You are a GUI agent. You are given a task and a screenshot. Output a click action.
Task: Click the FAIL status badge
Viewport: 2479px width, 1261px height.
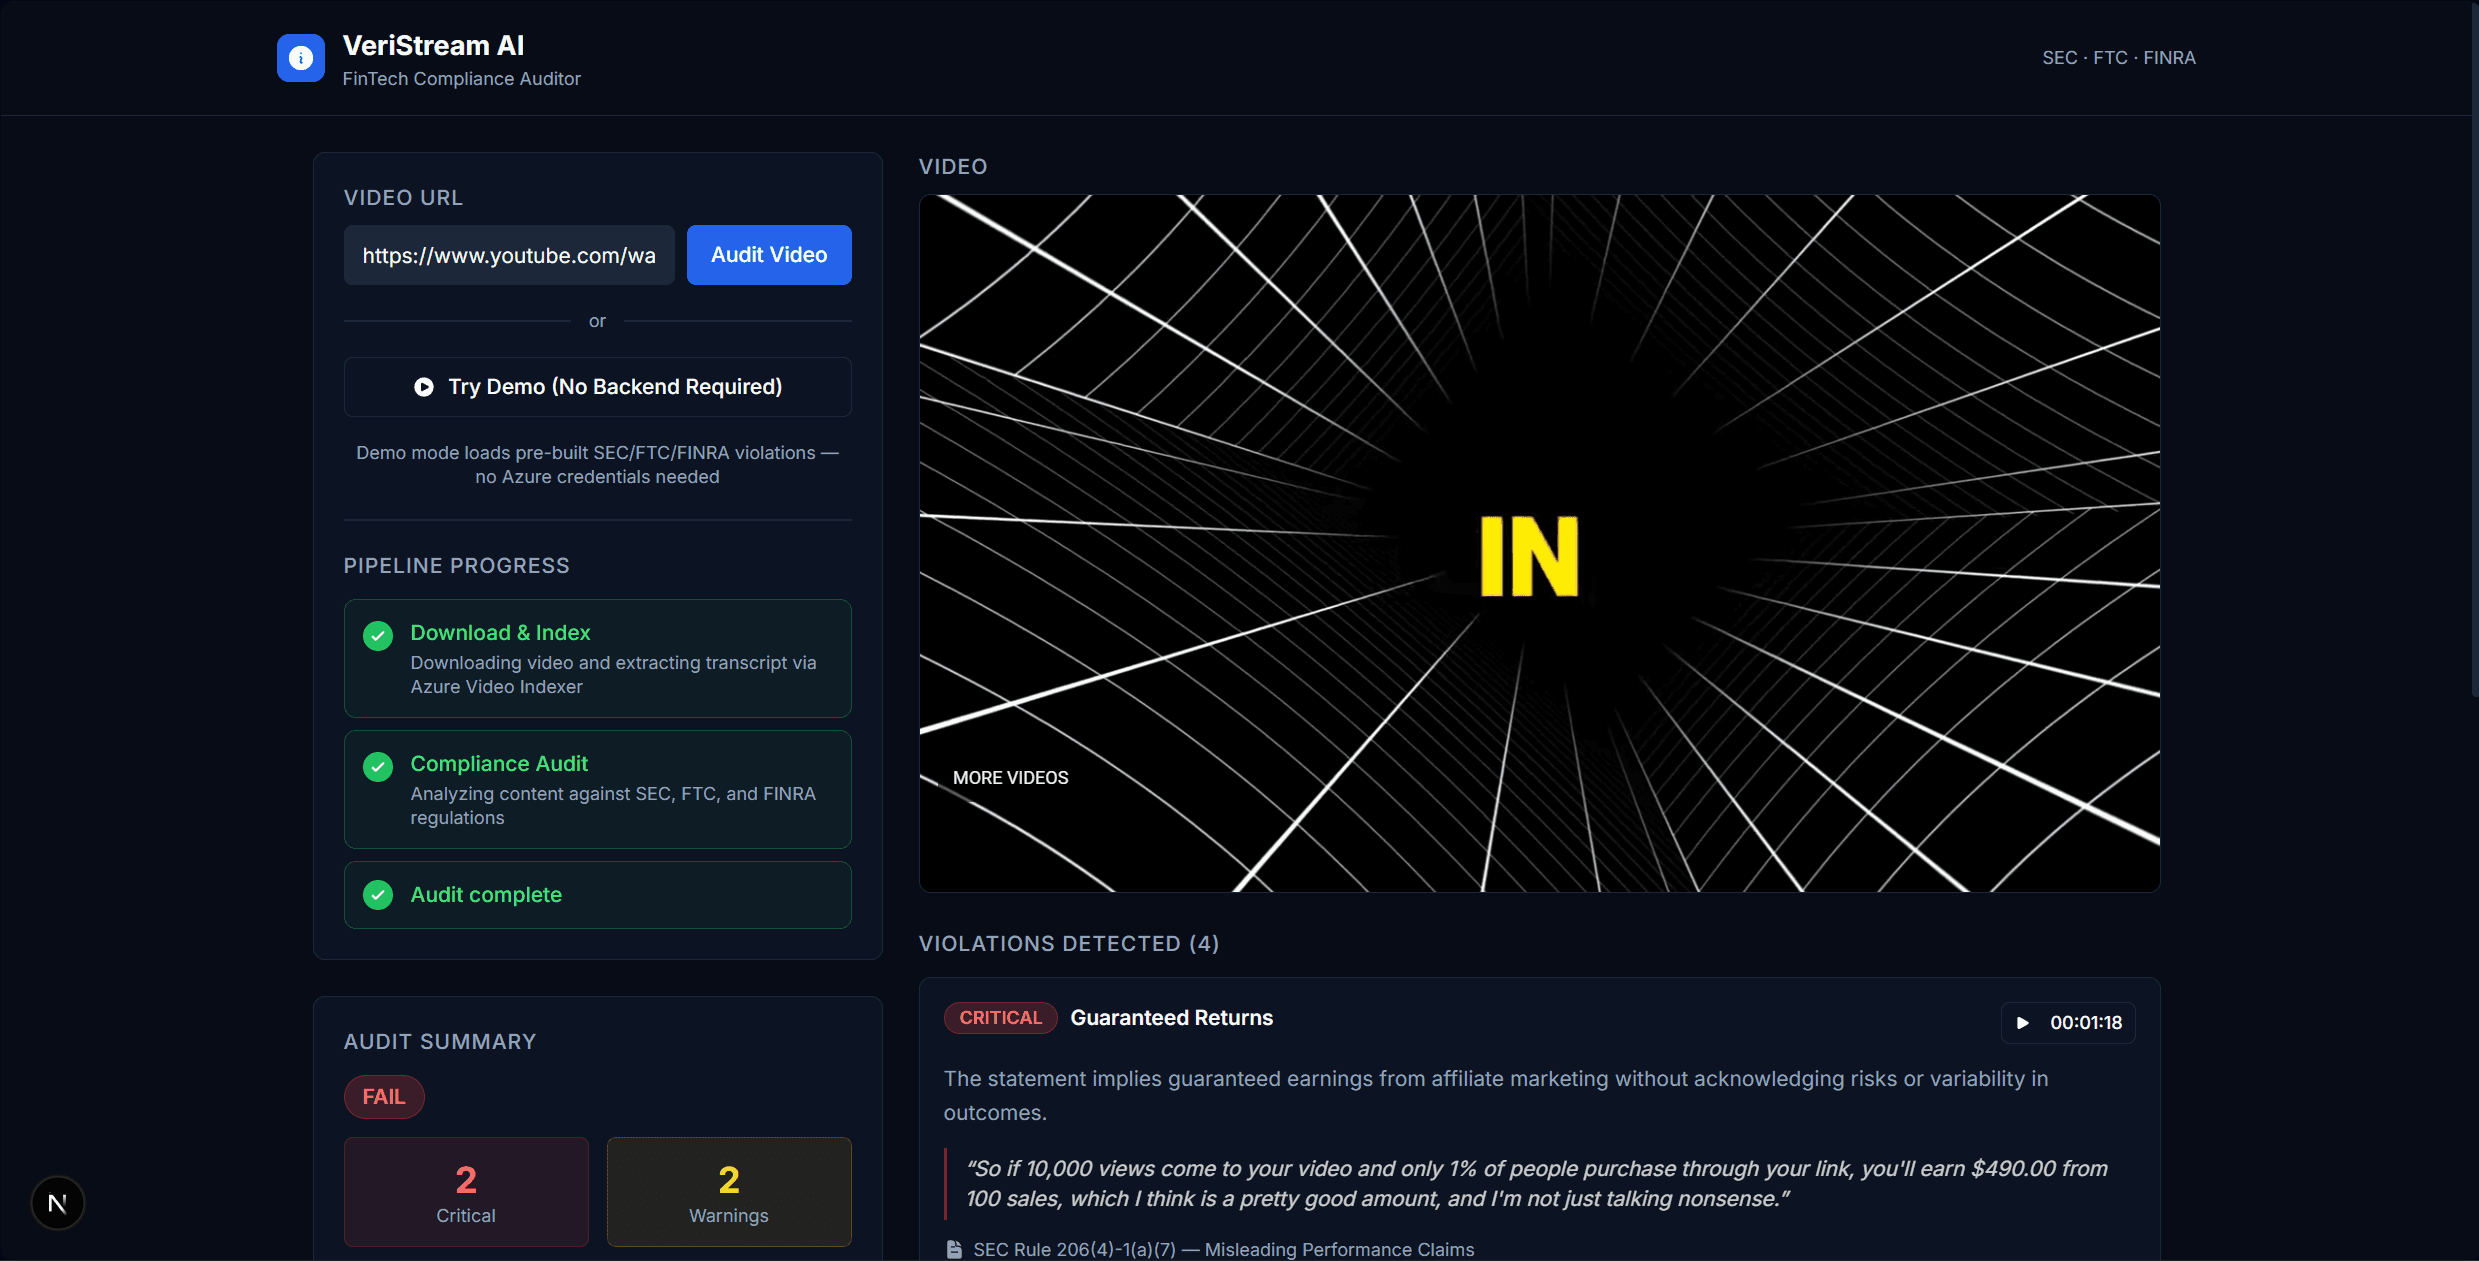pos(384,1097)
